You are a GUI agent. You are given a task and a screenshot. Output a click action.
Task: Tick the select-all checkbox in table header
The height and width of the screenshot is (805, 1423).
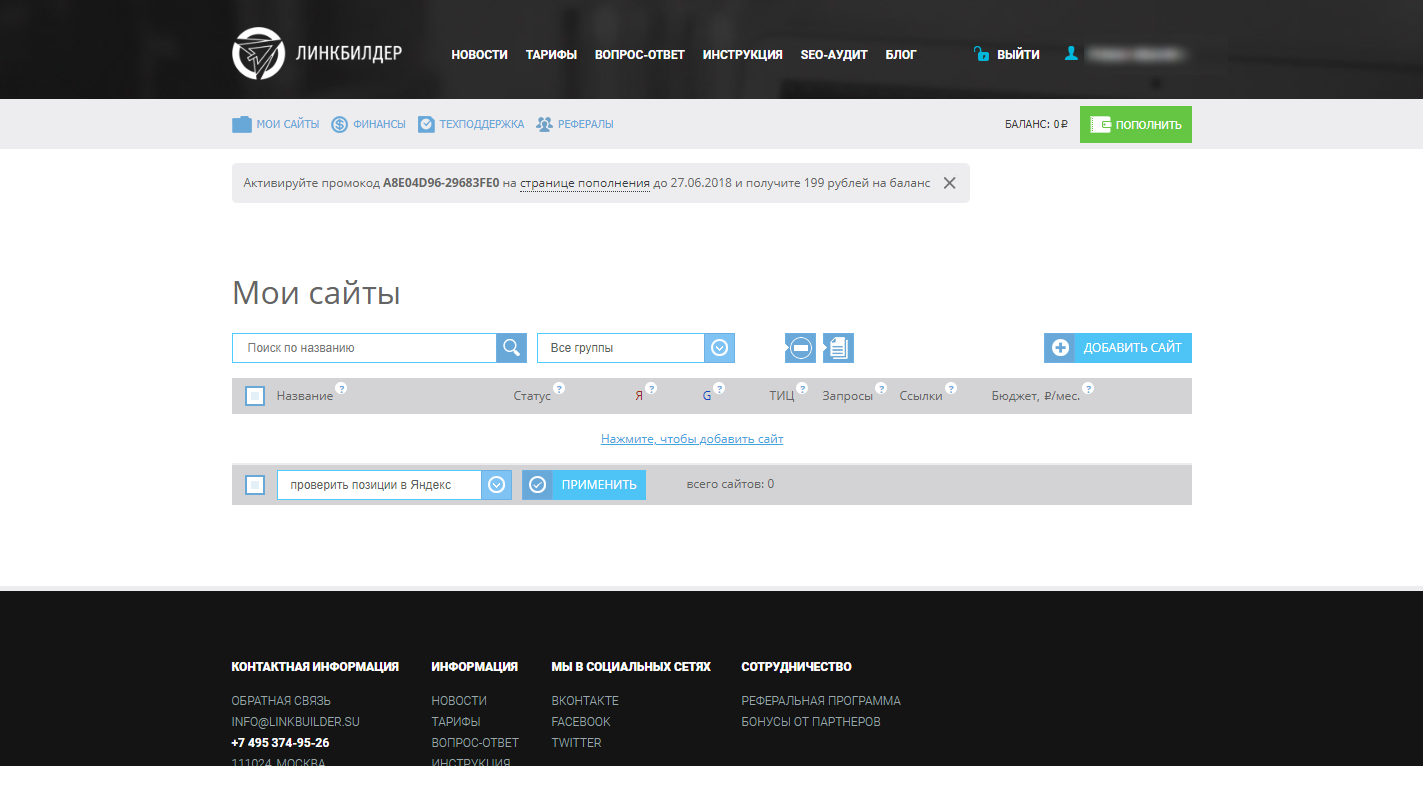[x=255, y=396]
